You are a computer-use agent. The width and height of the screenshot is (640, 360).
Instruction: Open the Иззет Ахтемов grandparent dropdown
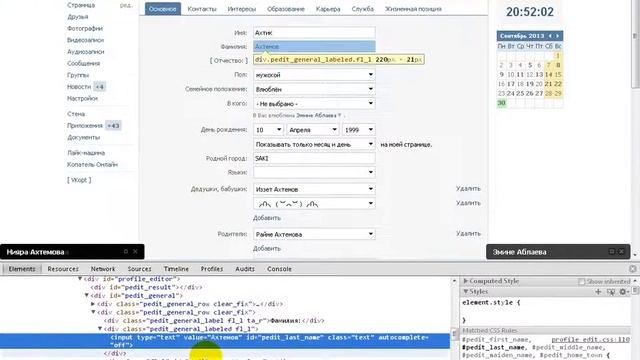tap(314, 189)
